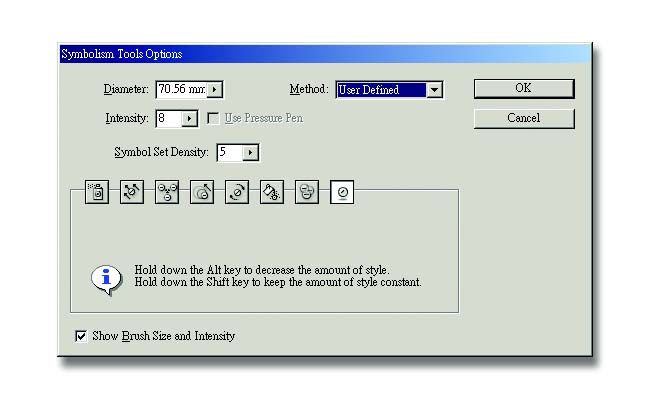Select the Symbol Styler tool icon

[342, 192]
